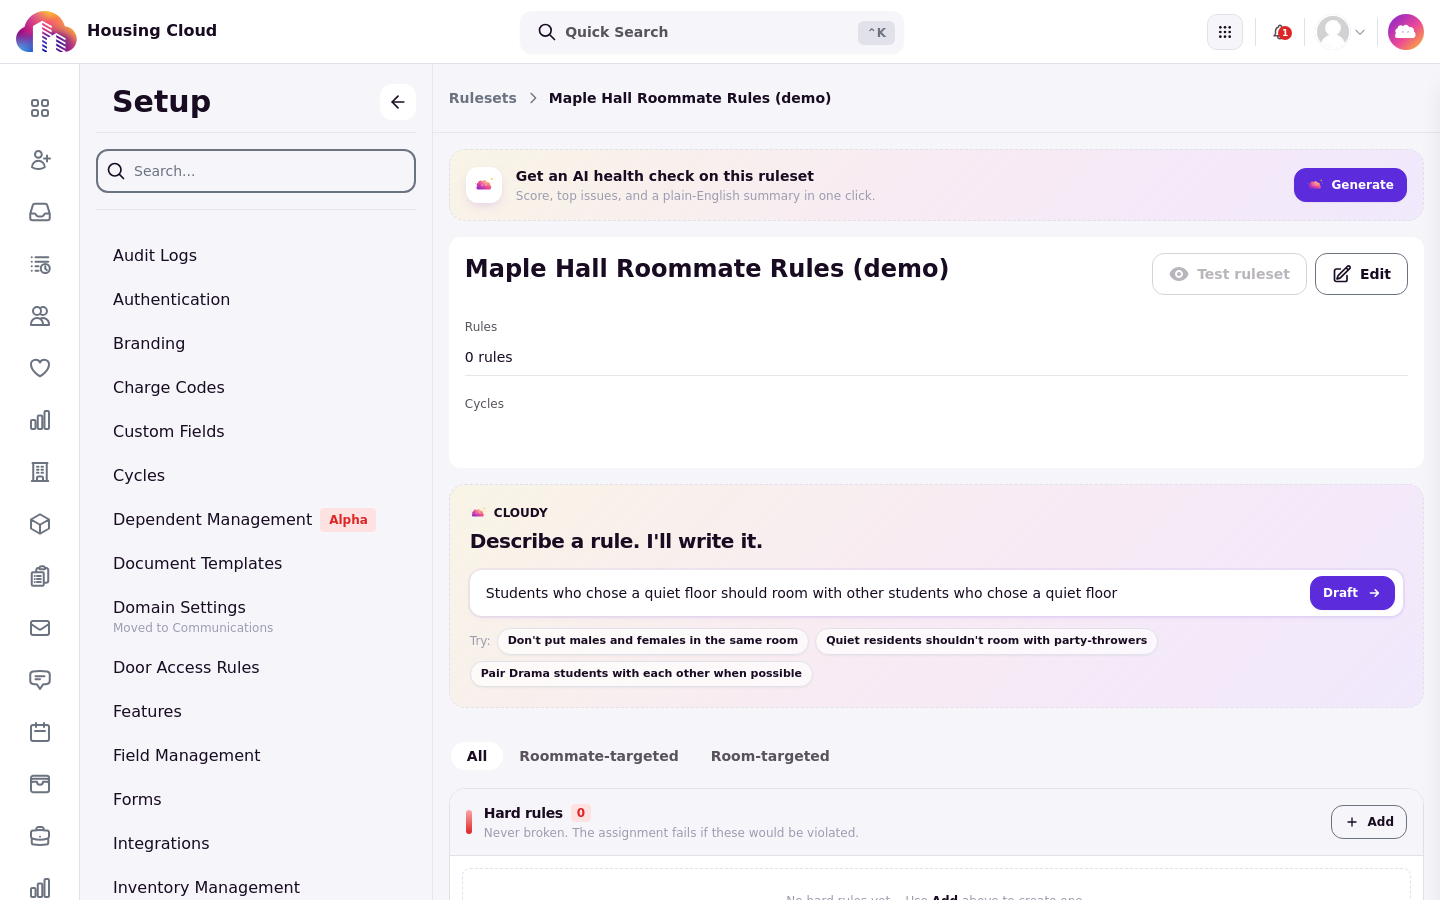
Task: Open the building sidebar icon
Action: 40,472
